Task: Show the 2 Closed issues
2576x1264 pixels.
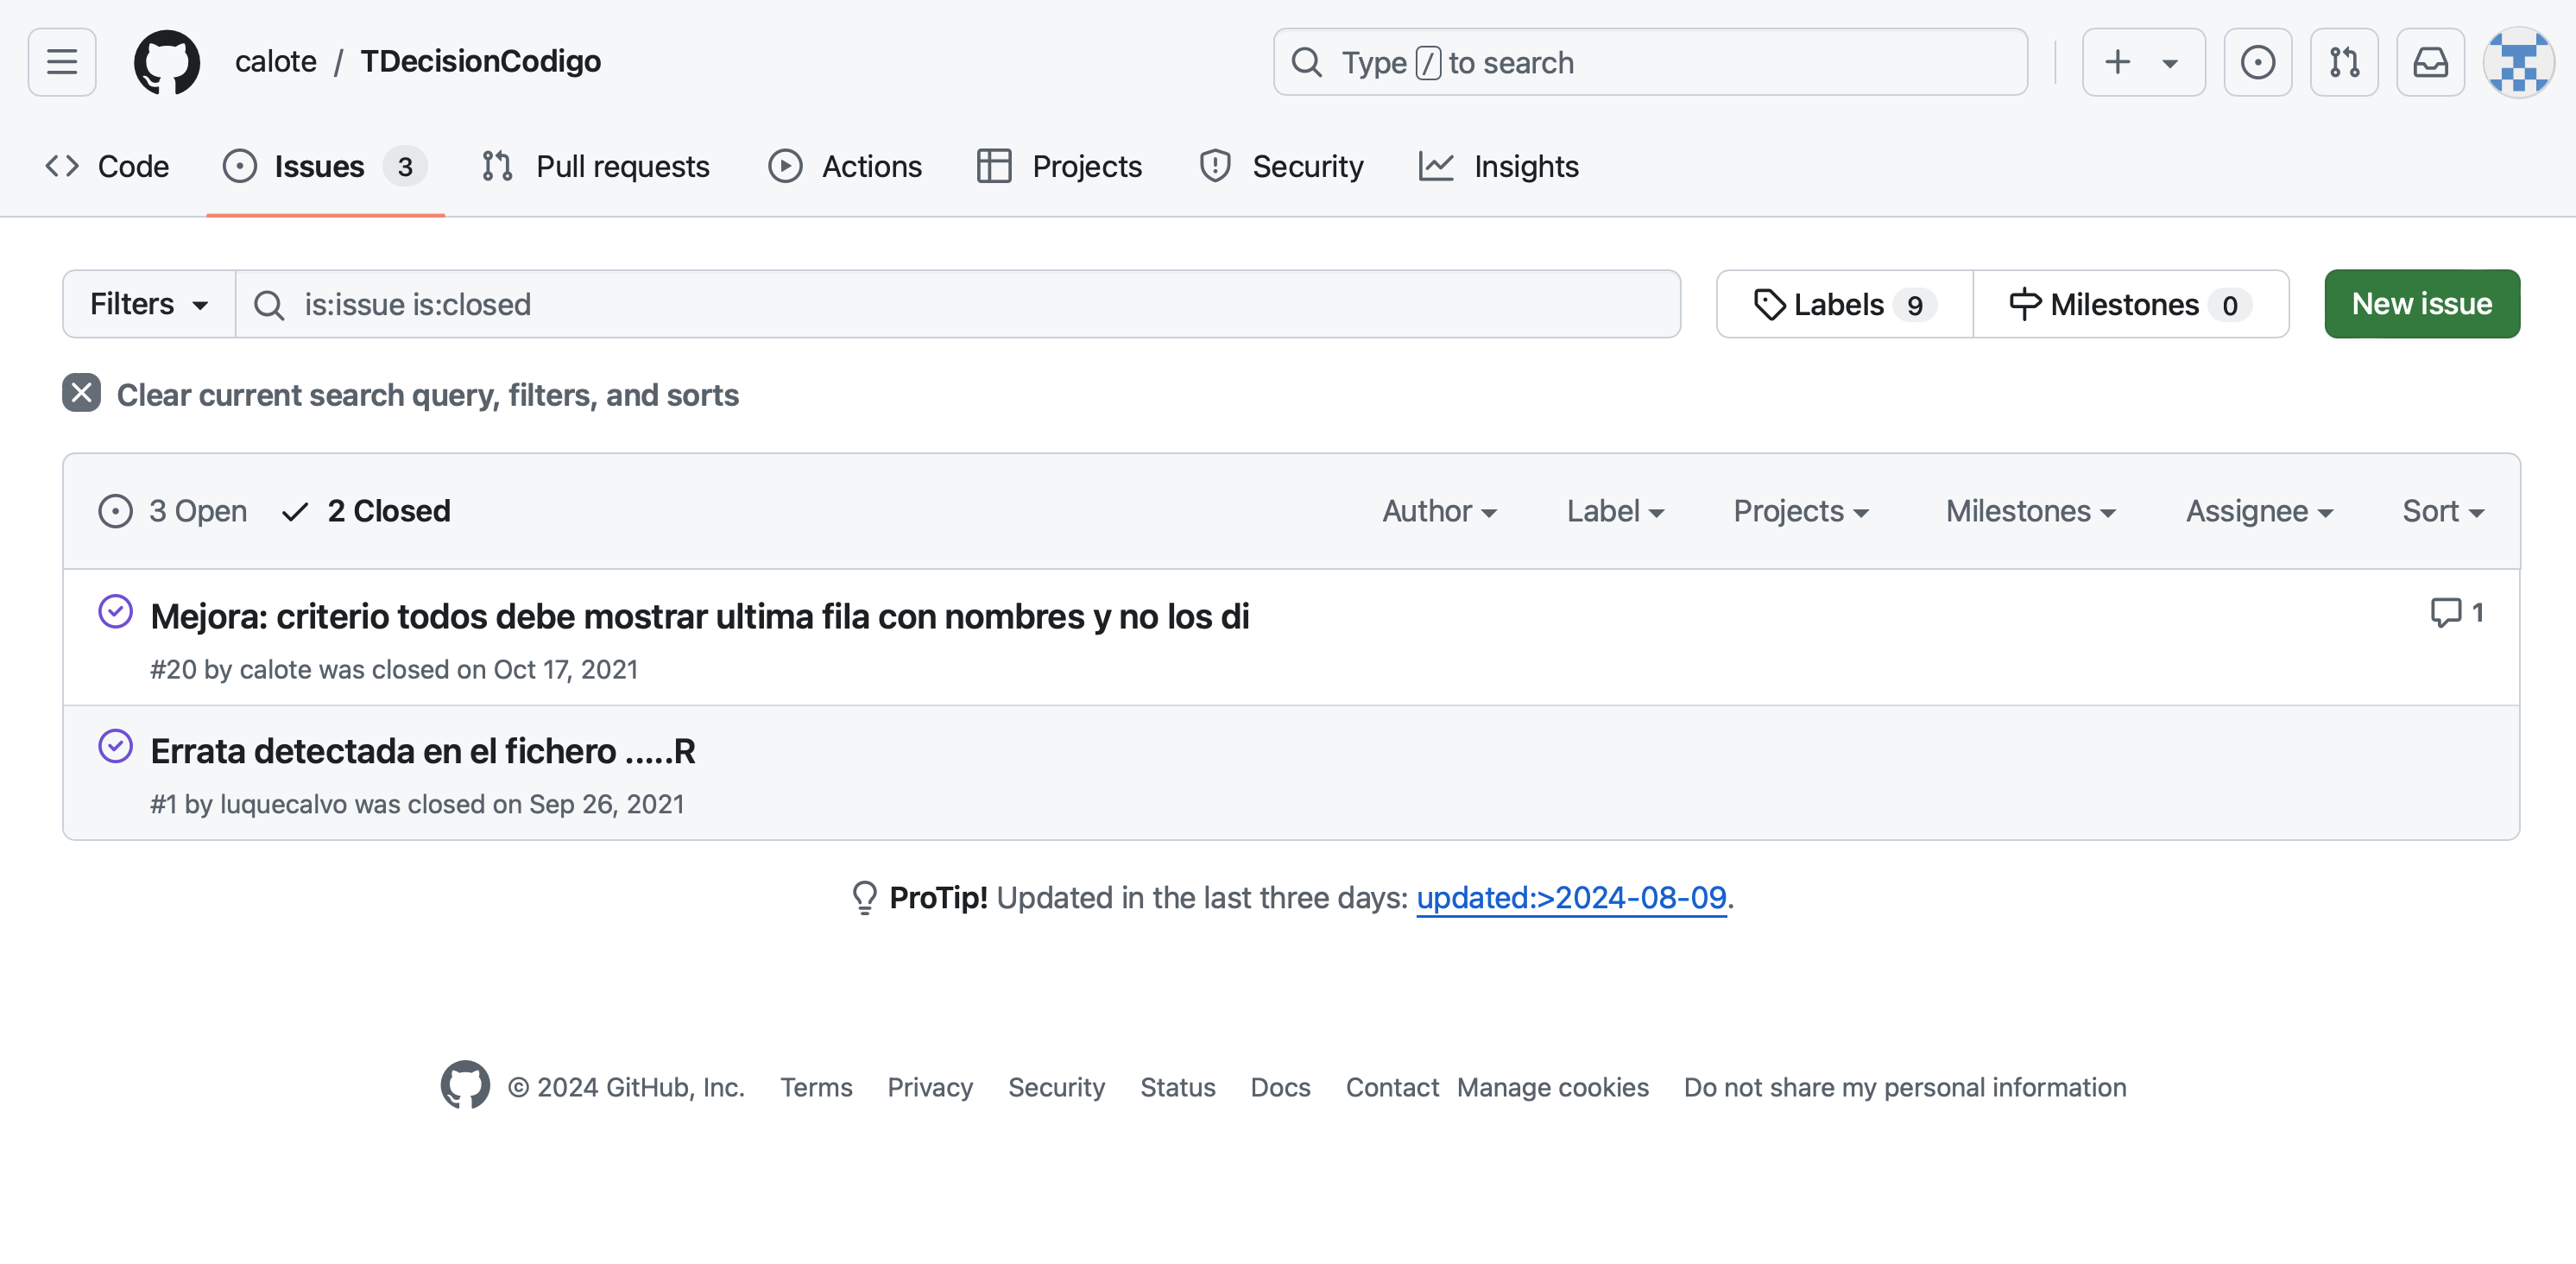Action: 366,511
